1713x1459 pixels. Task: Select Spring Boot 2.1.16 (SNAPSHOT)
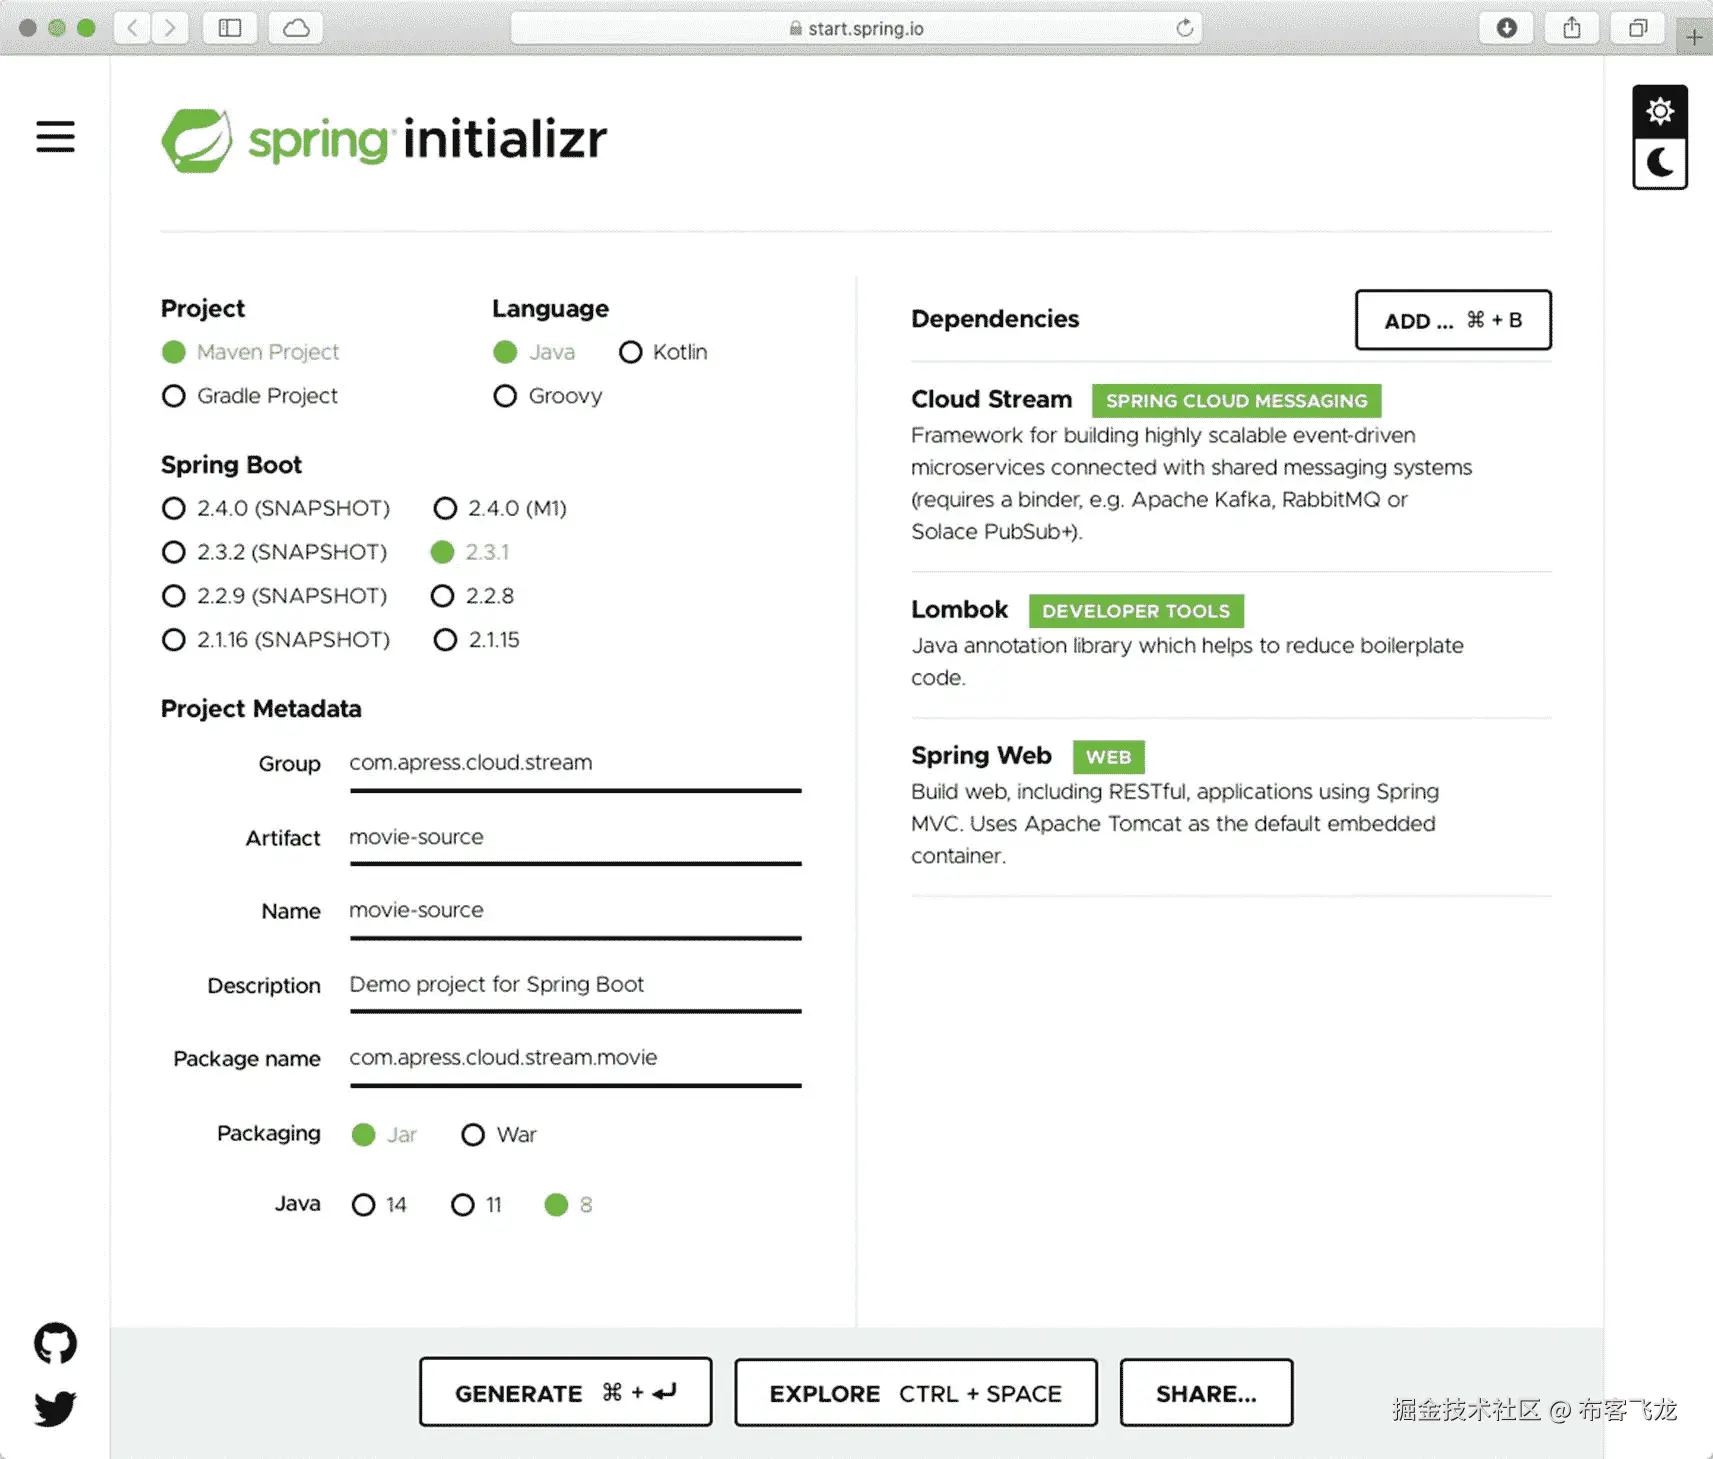[276, 640]
